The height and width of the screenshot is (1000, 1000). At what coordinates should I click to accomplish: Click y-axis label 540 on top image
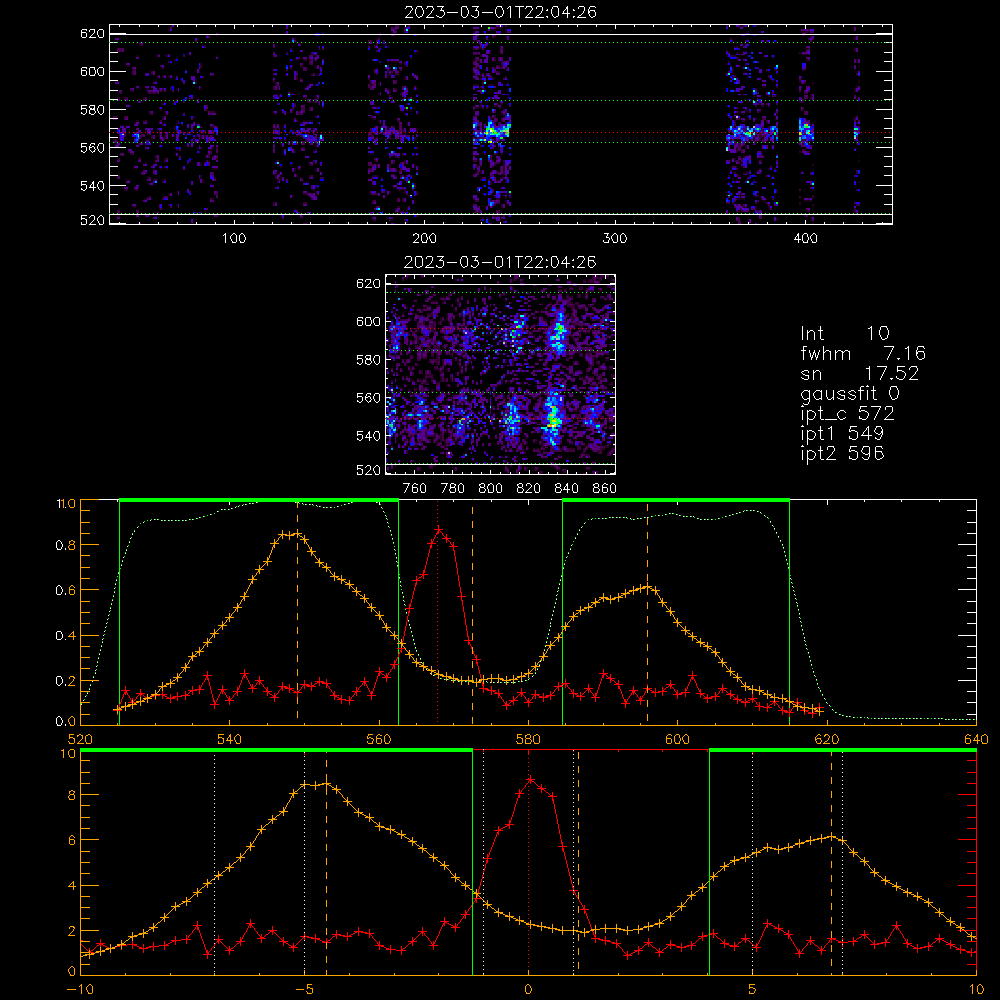[x=92, y=186]
